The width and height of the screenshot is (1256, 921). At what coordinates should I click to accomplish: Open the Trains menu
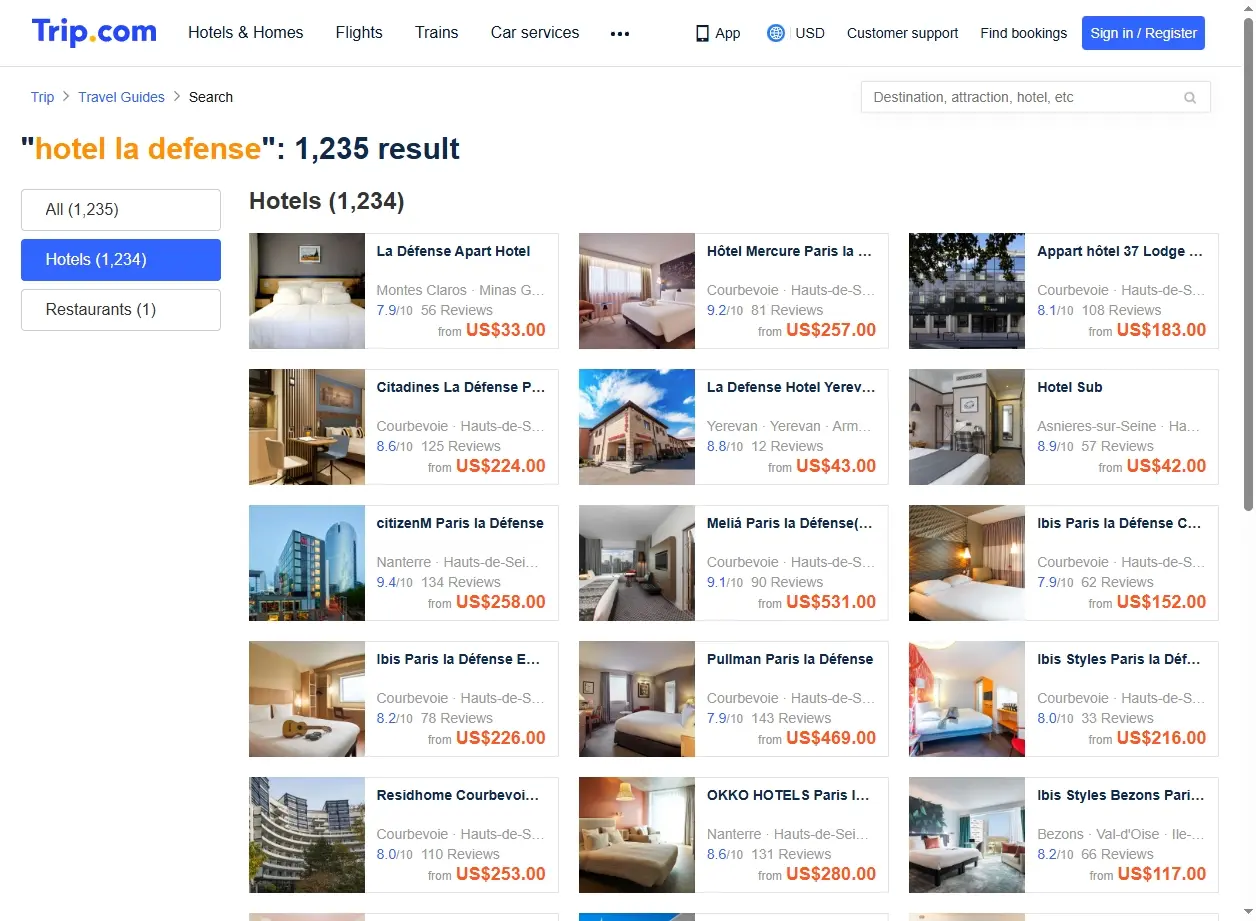(437, 33)
